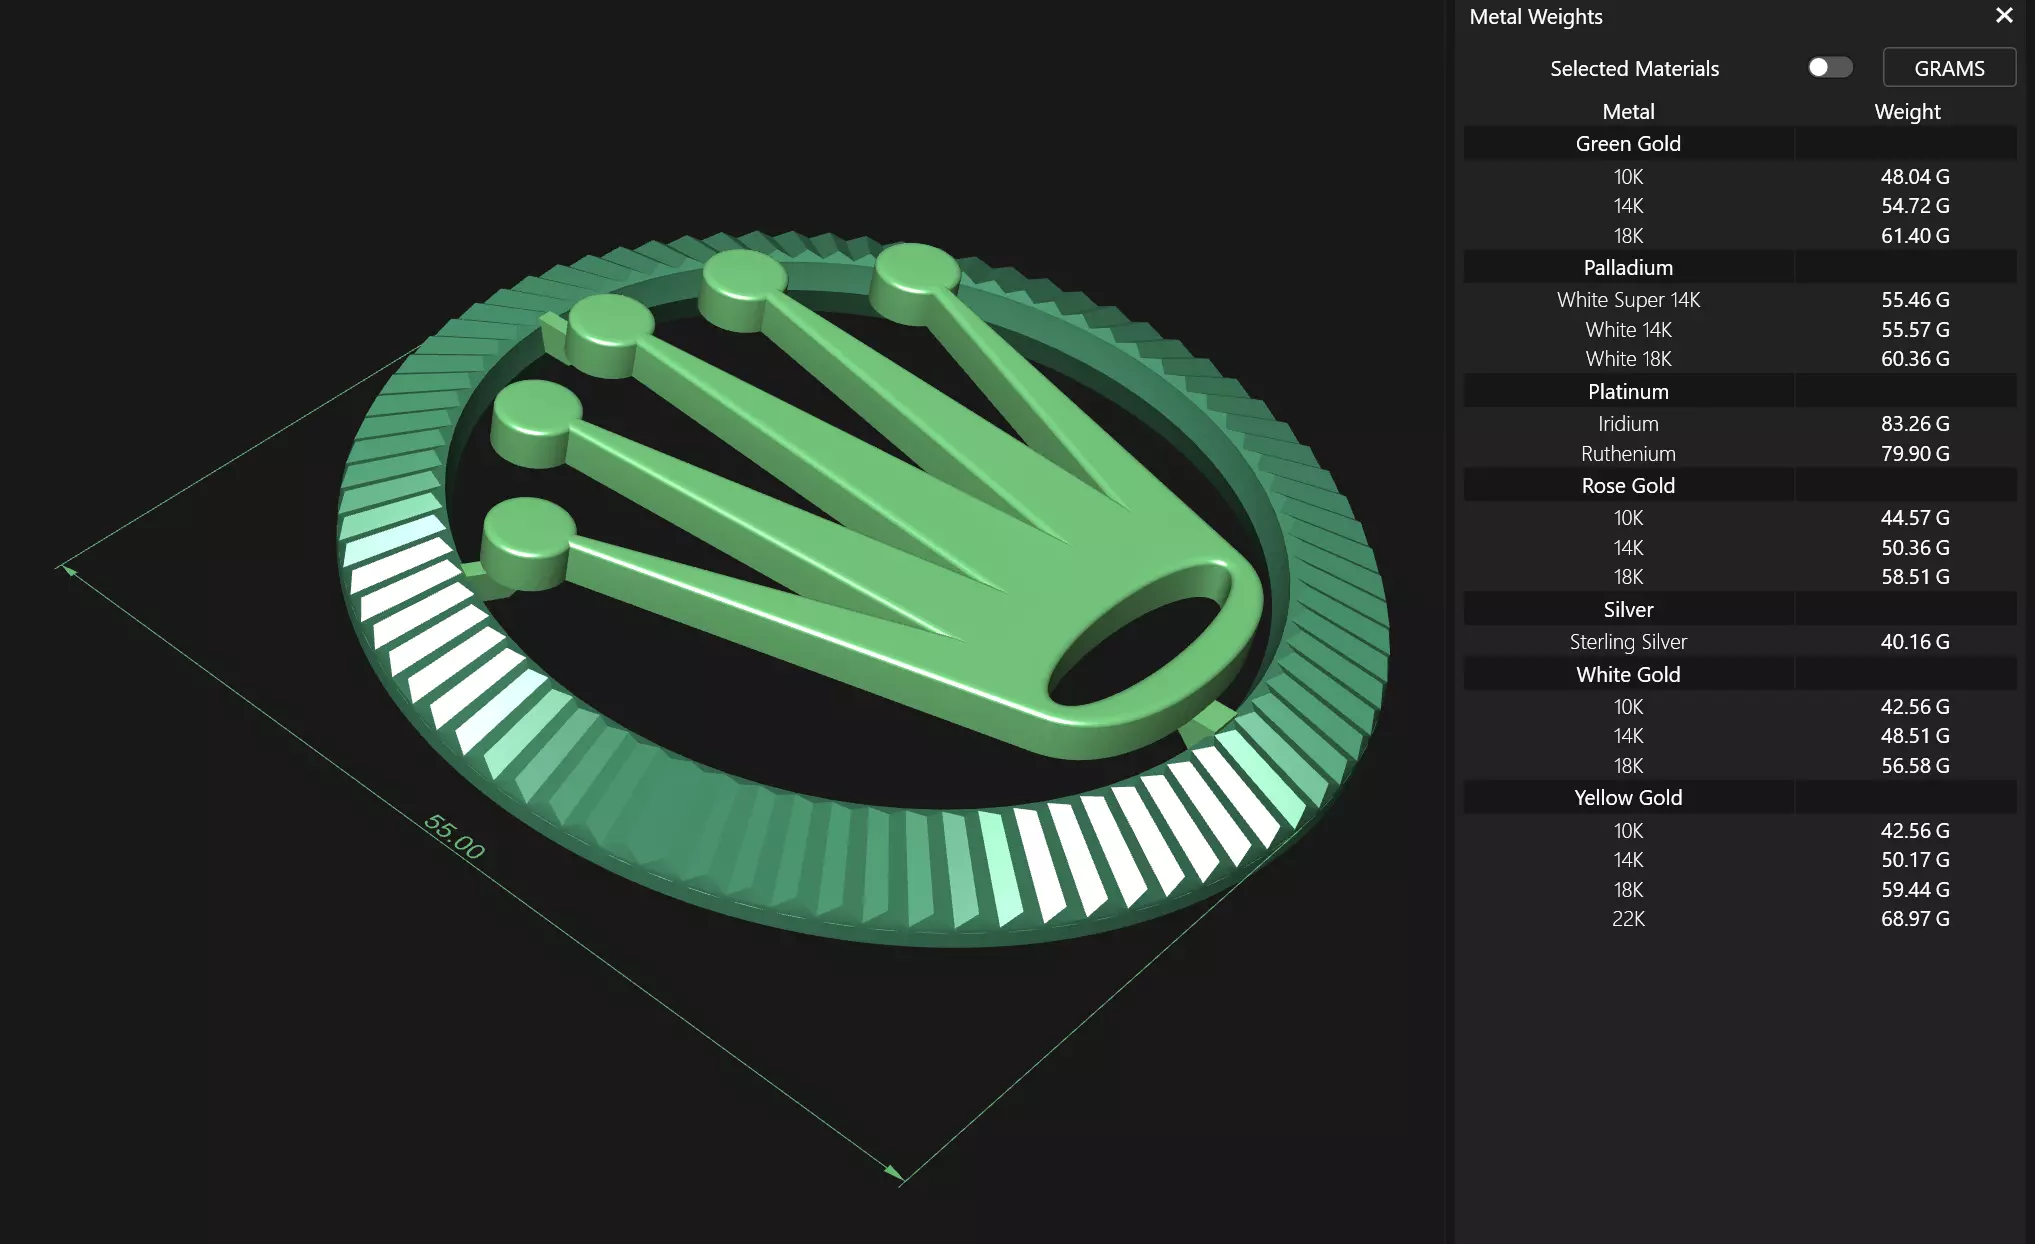The image size is (2035, 1244).
Task: Click the 56.58 G White Gold weight
Action: click(1915, 766)
